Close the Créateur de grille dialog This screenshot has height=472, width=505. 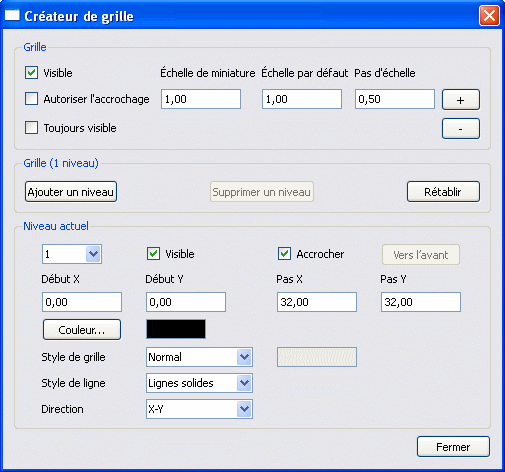click(489, 15)
